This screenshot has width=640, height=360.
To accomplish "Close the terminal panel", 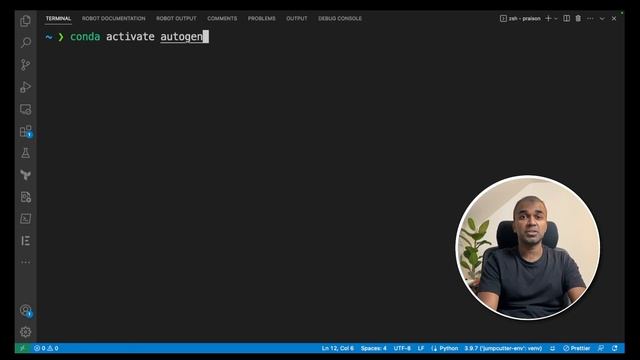I will 614,18.
